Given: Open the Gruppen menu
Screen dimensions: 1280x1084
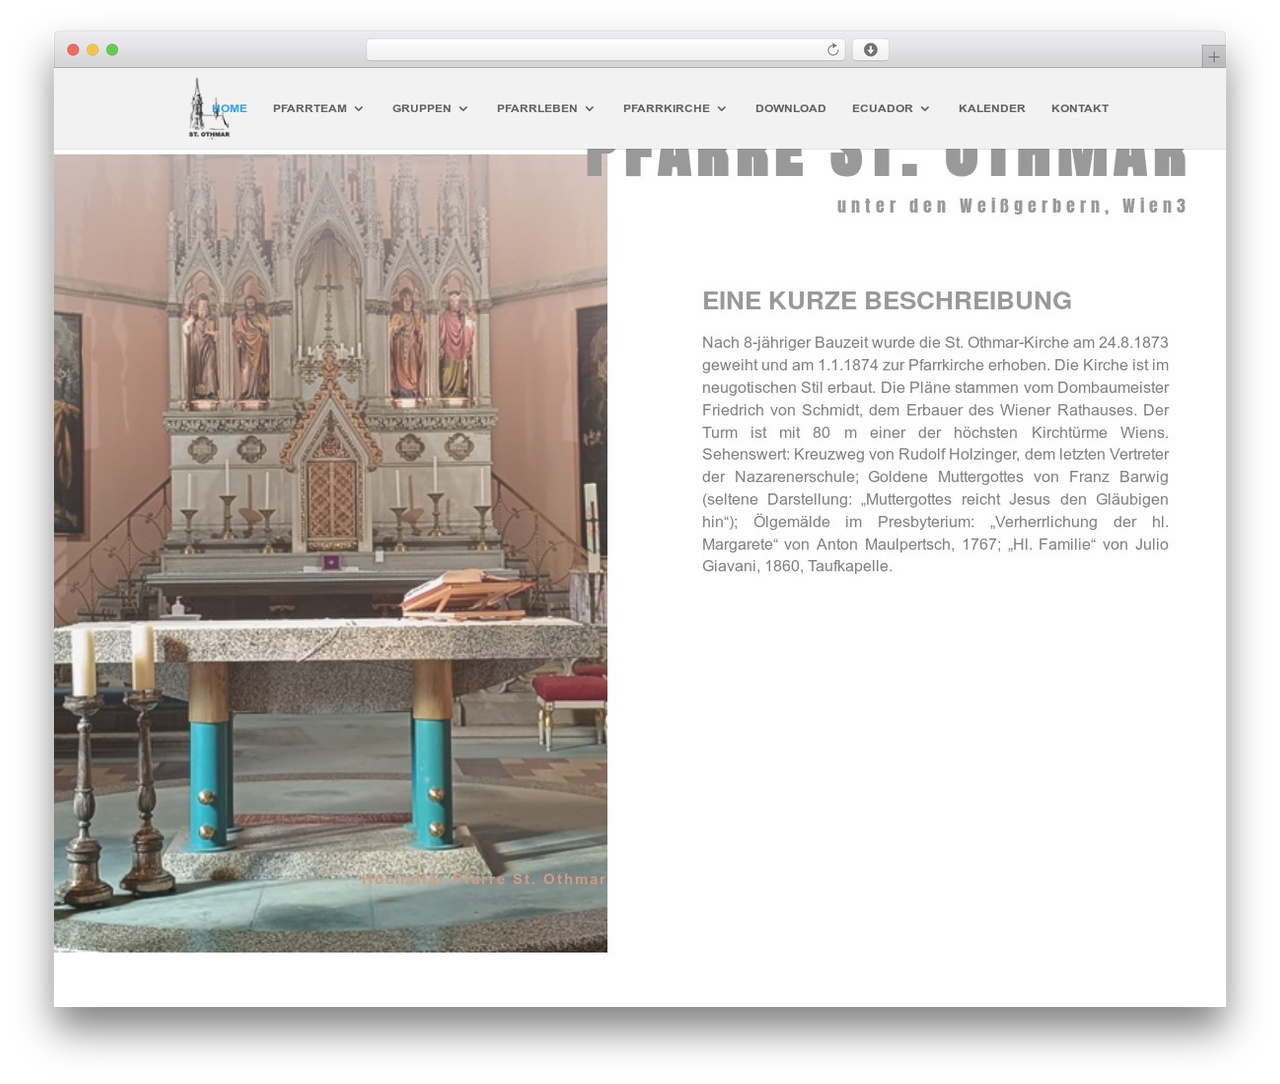Looking at the screenshot, I should (421, 108).
